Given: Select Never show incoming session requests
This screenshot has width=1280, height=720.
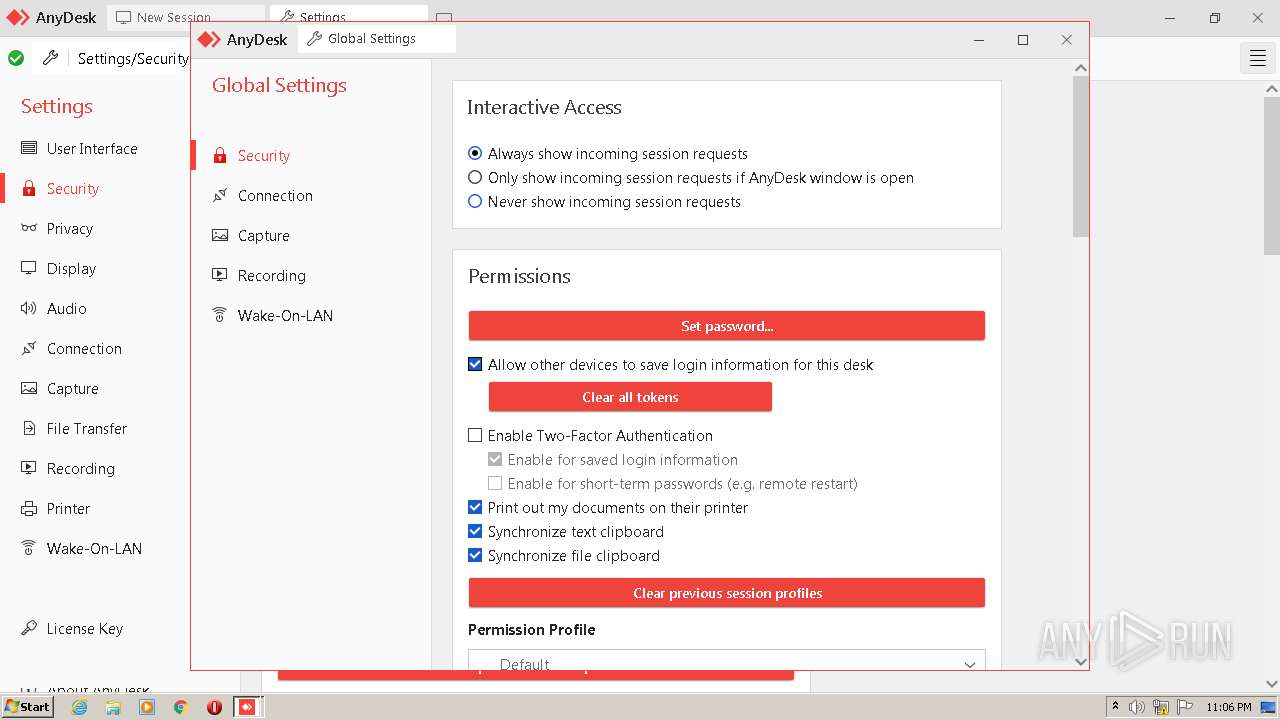Looking at the screenshot, I should (x=475, y=201).
